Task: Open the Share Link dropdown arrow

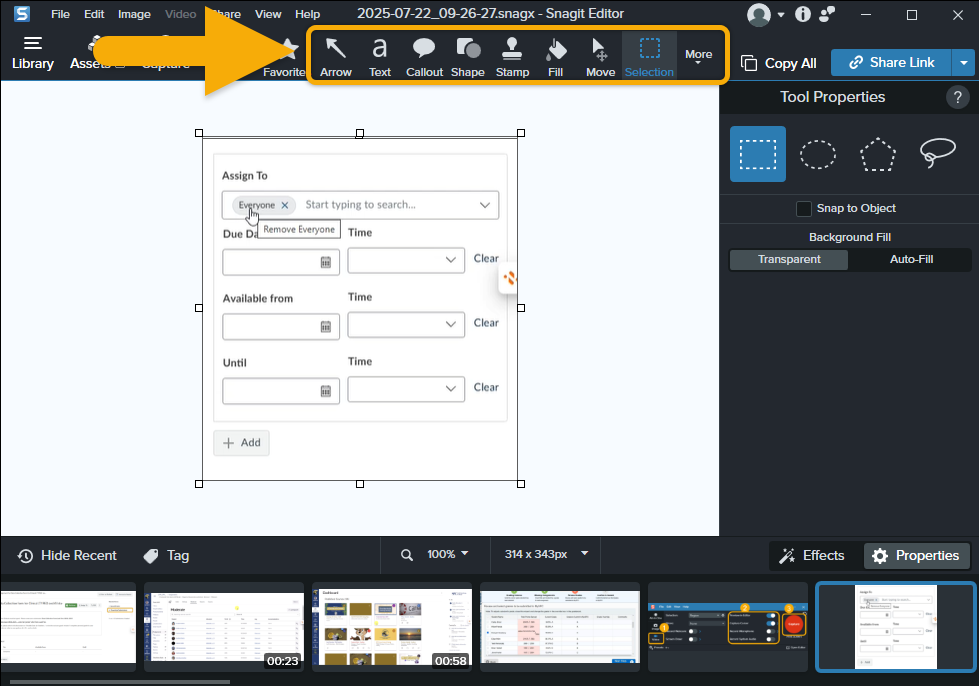Action: (963, 62)
